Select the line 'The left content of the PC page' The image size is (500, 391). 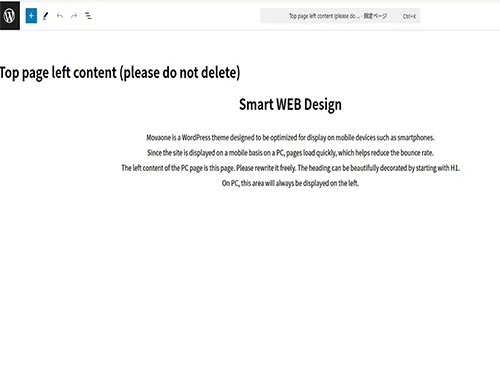[x=290, y=168]
